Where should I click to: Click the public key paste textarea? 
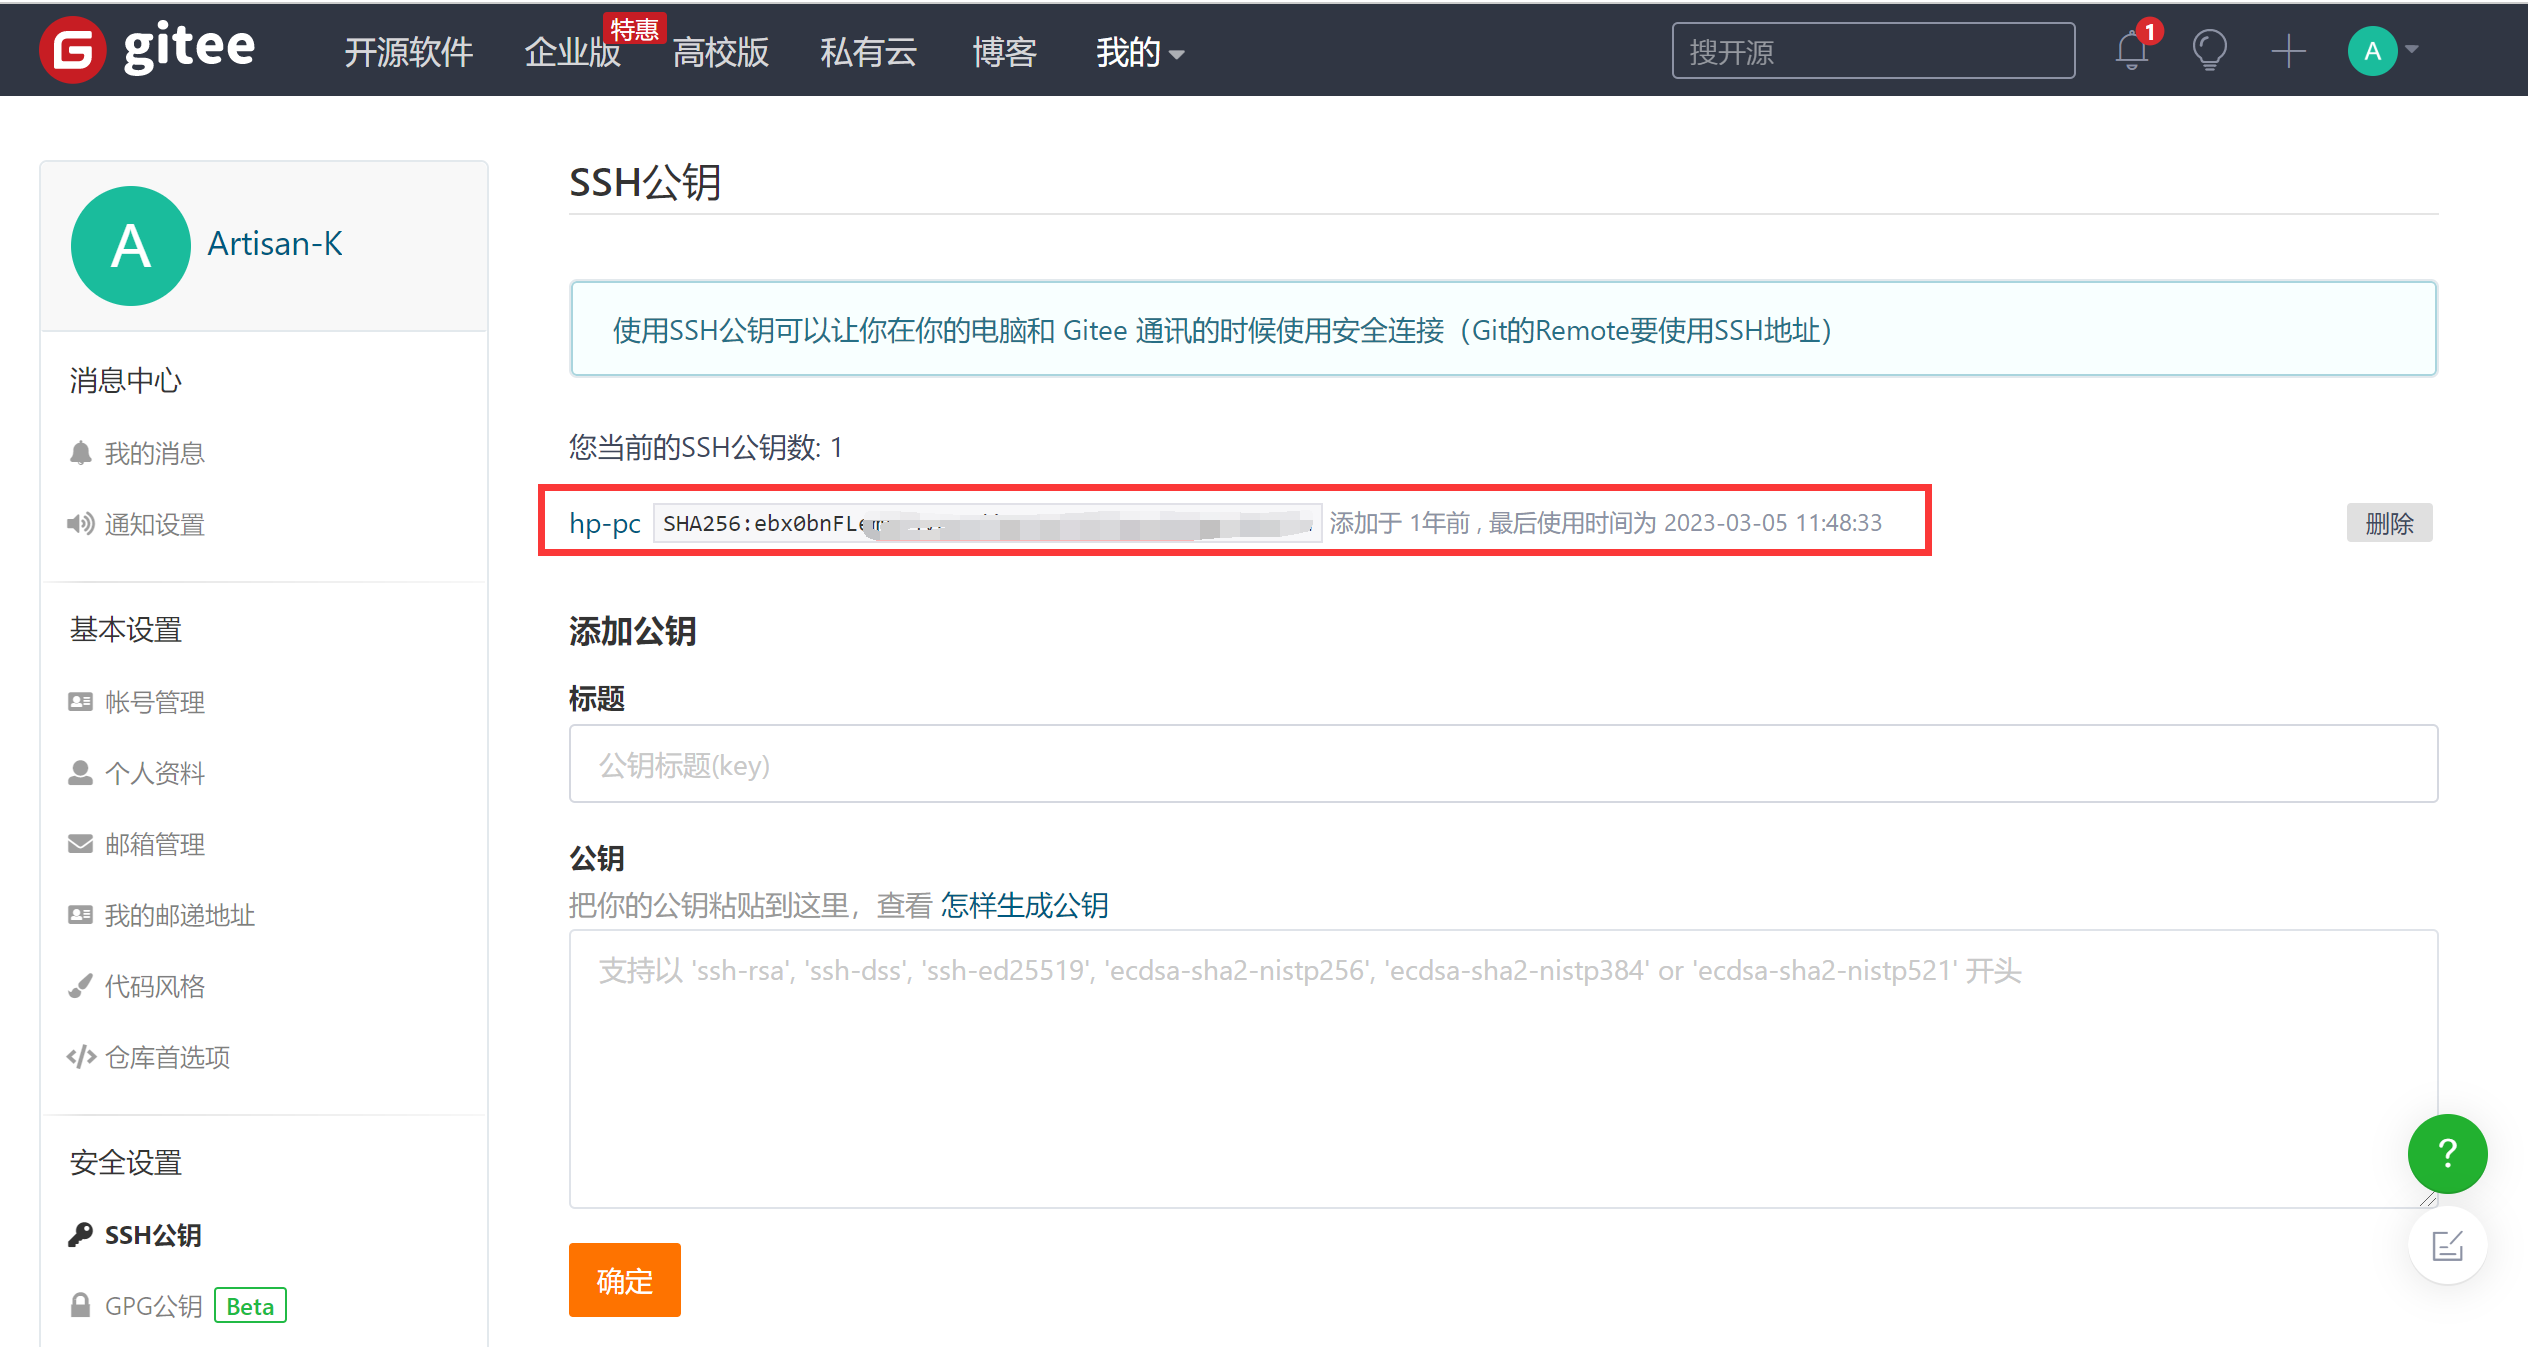[x=1502, y=1068]
